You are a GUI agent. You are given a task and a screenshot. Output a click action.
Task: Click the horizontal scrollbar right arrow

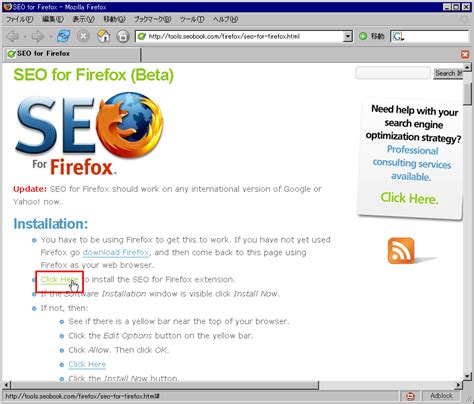point(459,385)
